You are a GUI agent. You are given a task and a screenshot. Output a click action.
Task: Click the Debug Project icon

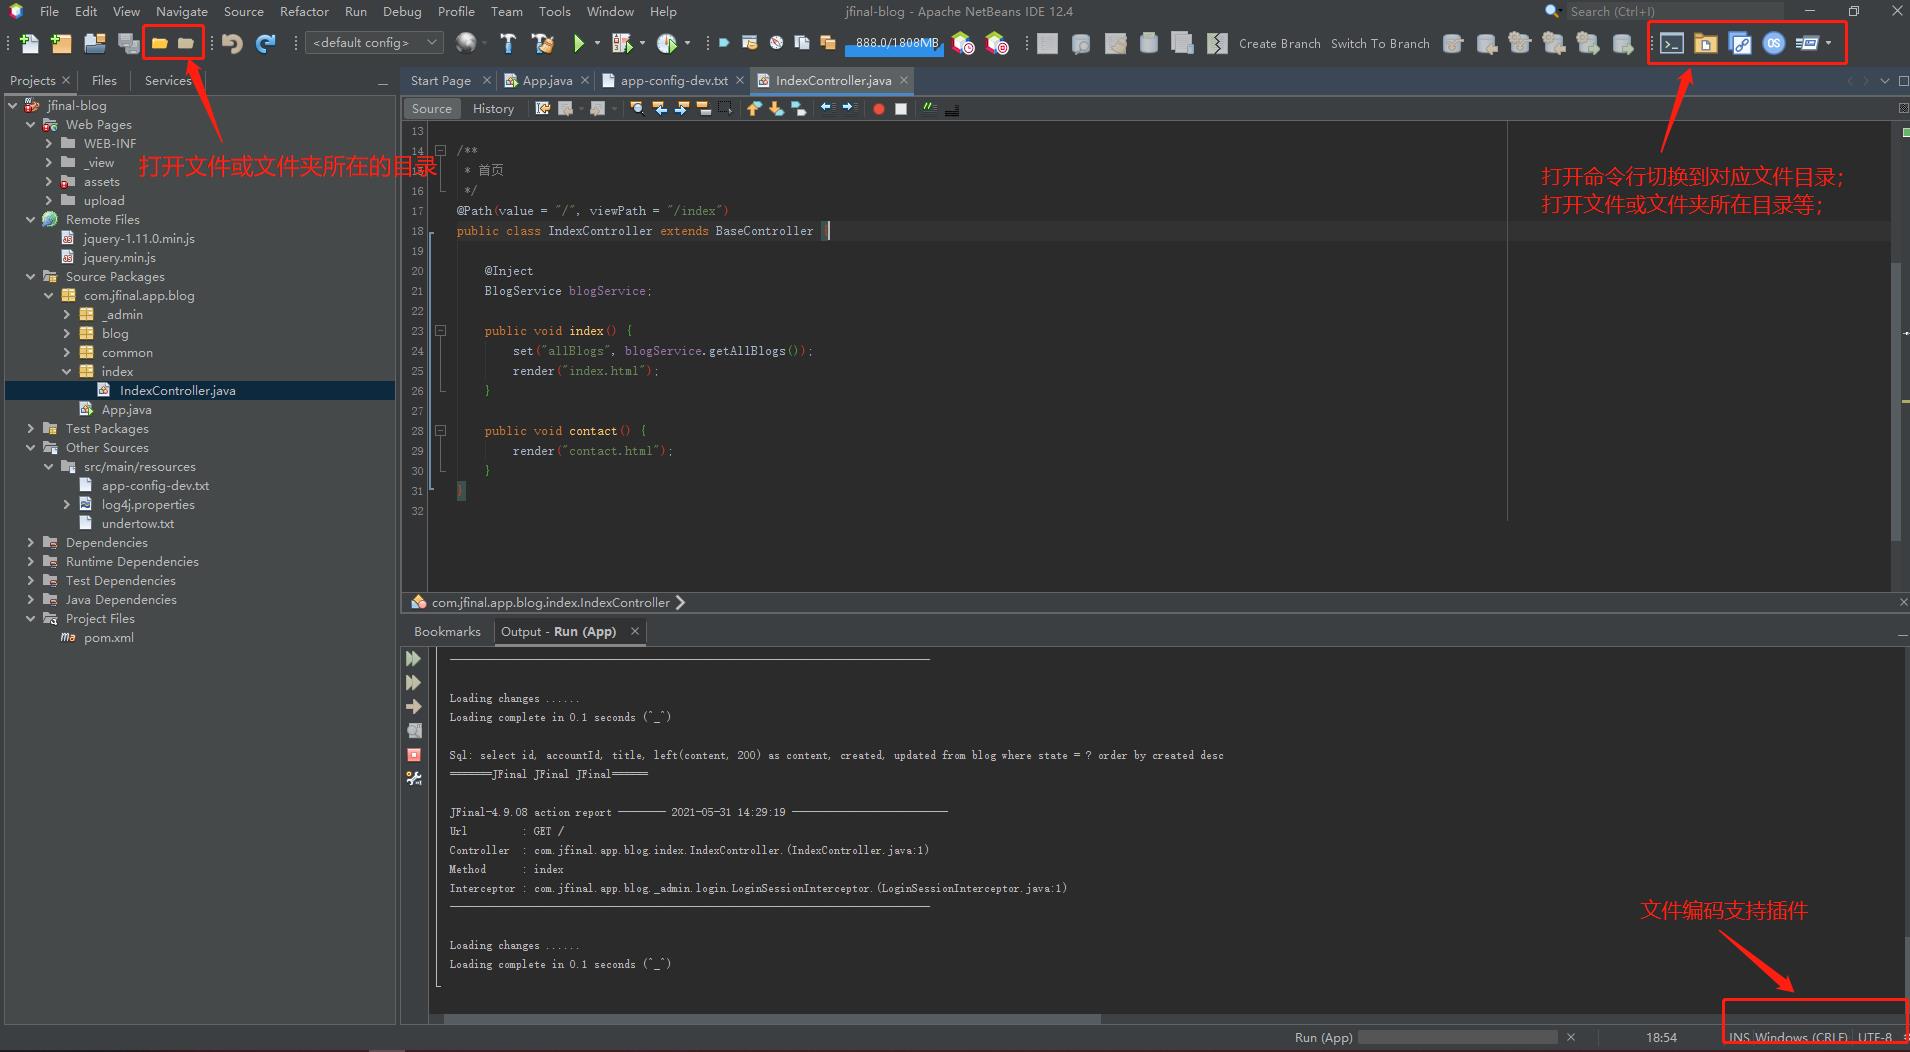click(x=622, y=43)
